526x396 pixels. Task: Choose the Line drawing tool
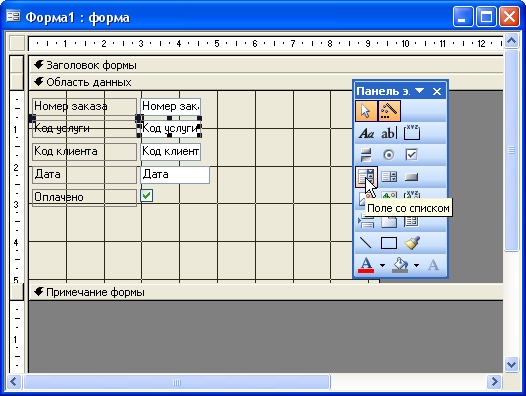366,243
